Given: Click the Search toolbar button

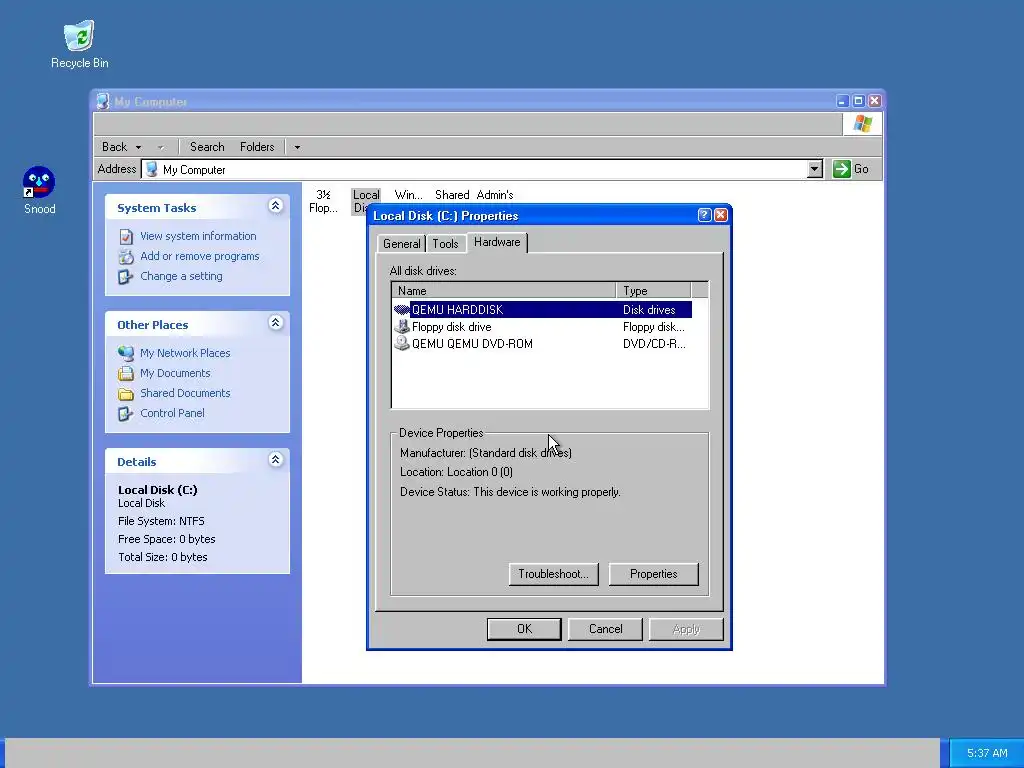Looking at the screenshot, I should pyautogui.click(x=207, y=147).
